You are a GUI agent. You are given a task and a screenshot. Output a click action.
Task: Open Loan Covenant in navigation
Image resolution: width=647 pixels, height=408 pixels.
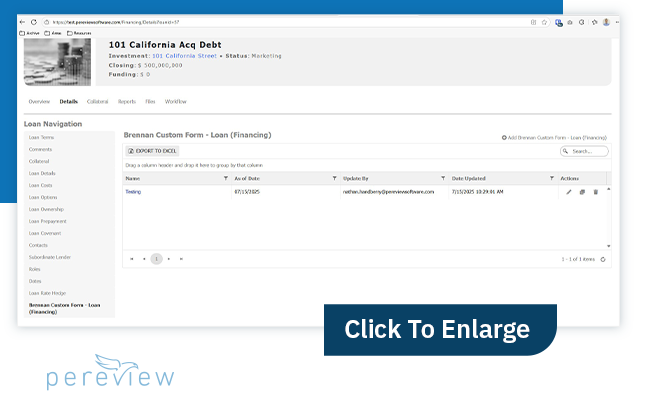[x=45, y=233]
